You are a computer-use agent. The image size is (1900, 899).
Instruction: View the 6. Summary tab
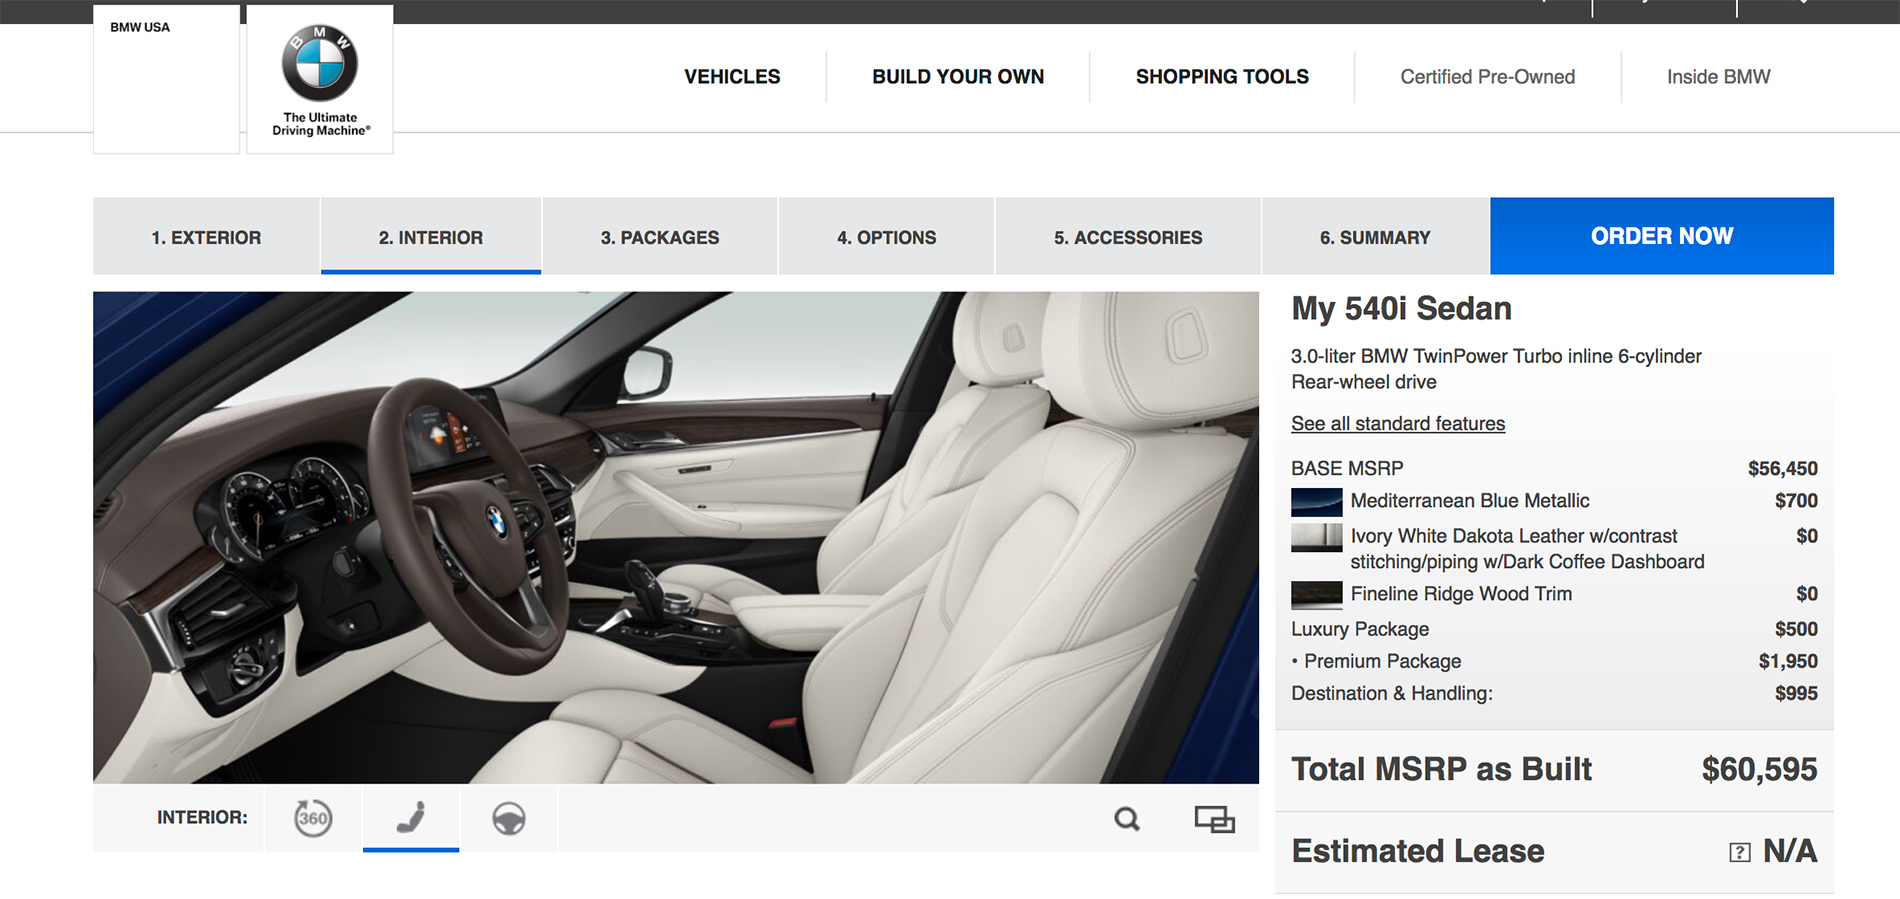1375,237
